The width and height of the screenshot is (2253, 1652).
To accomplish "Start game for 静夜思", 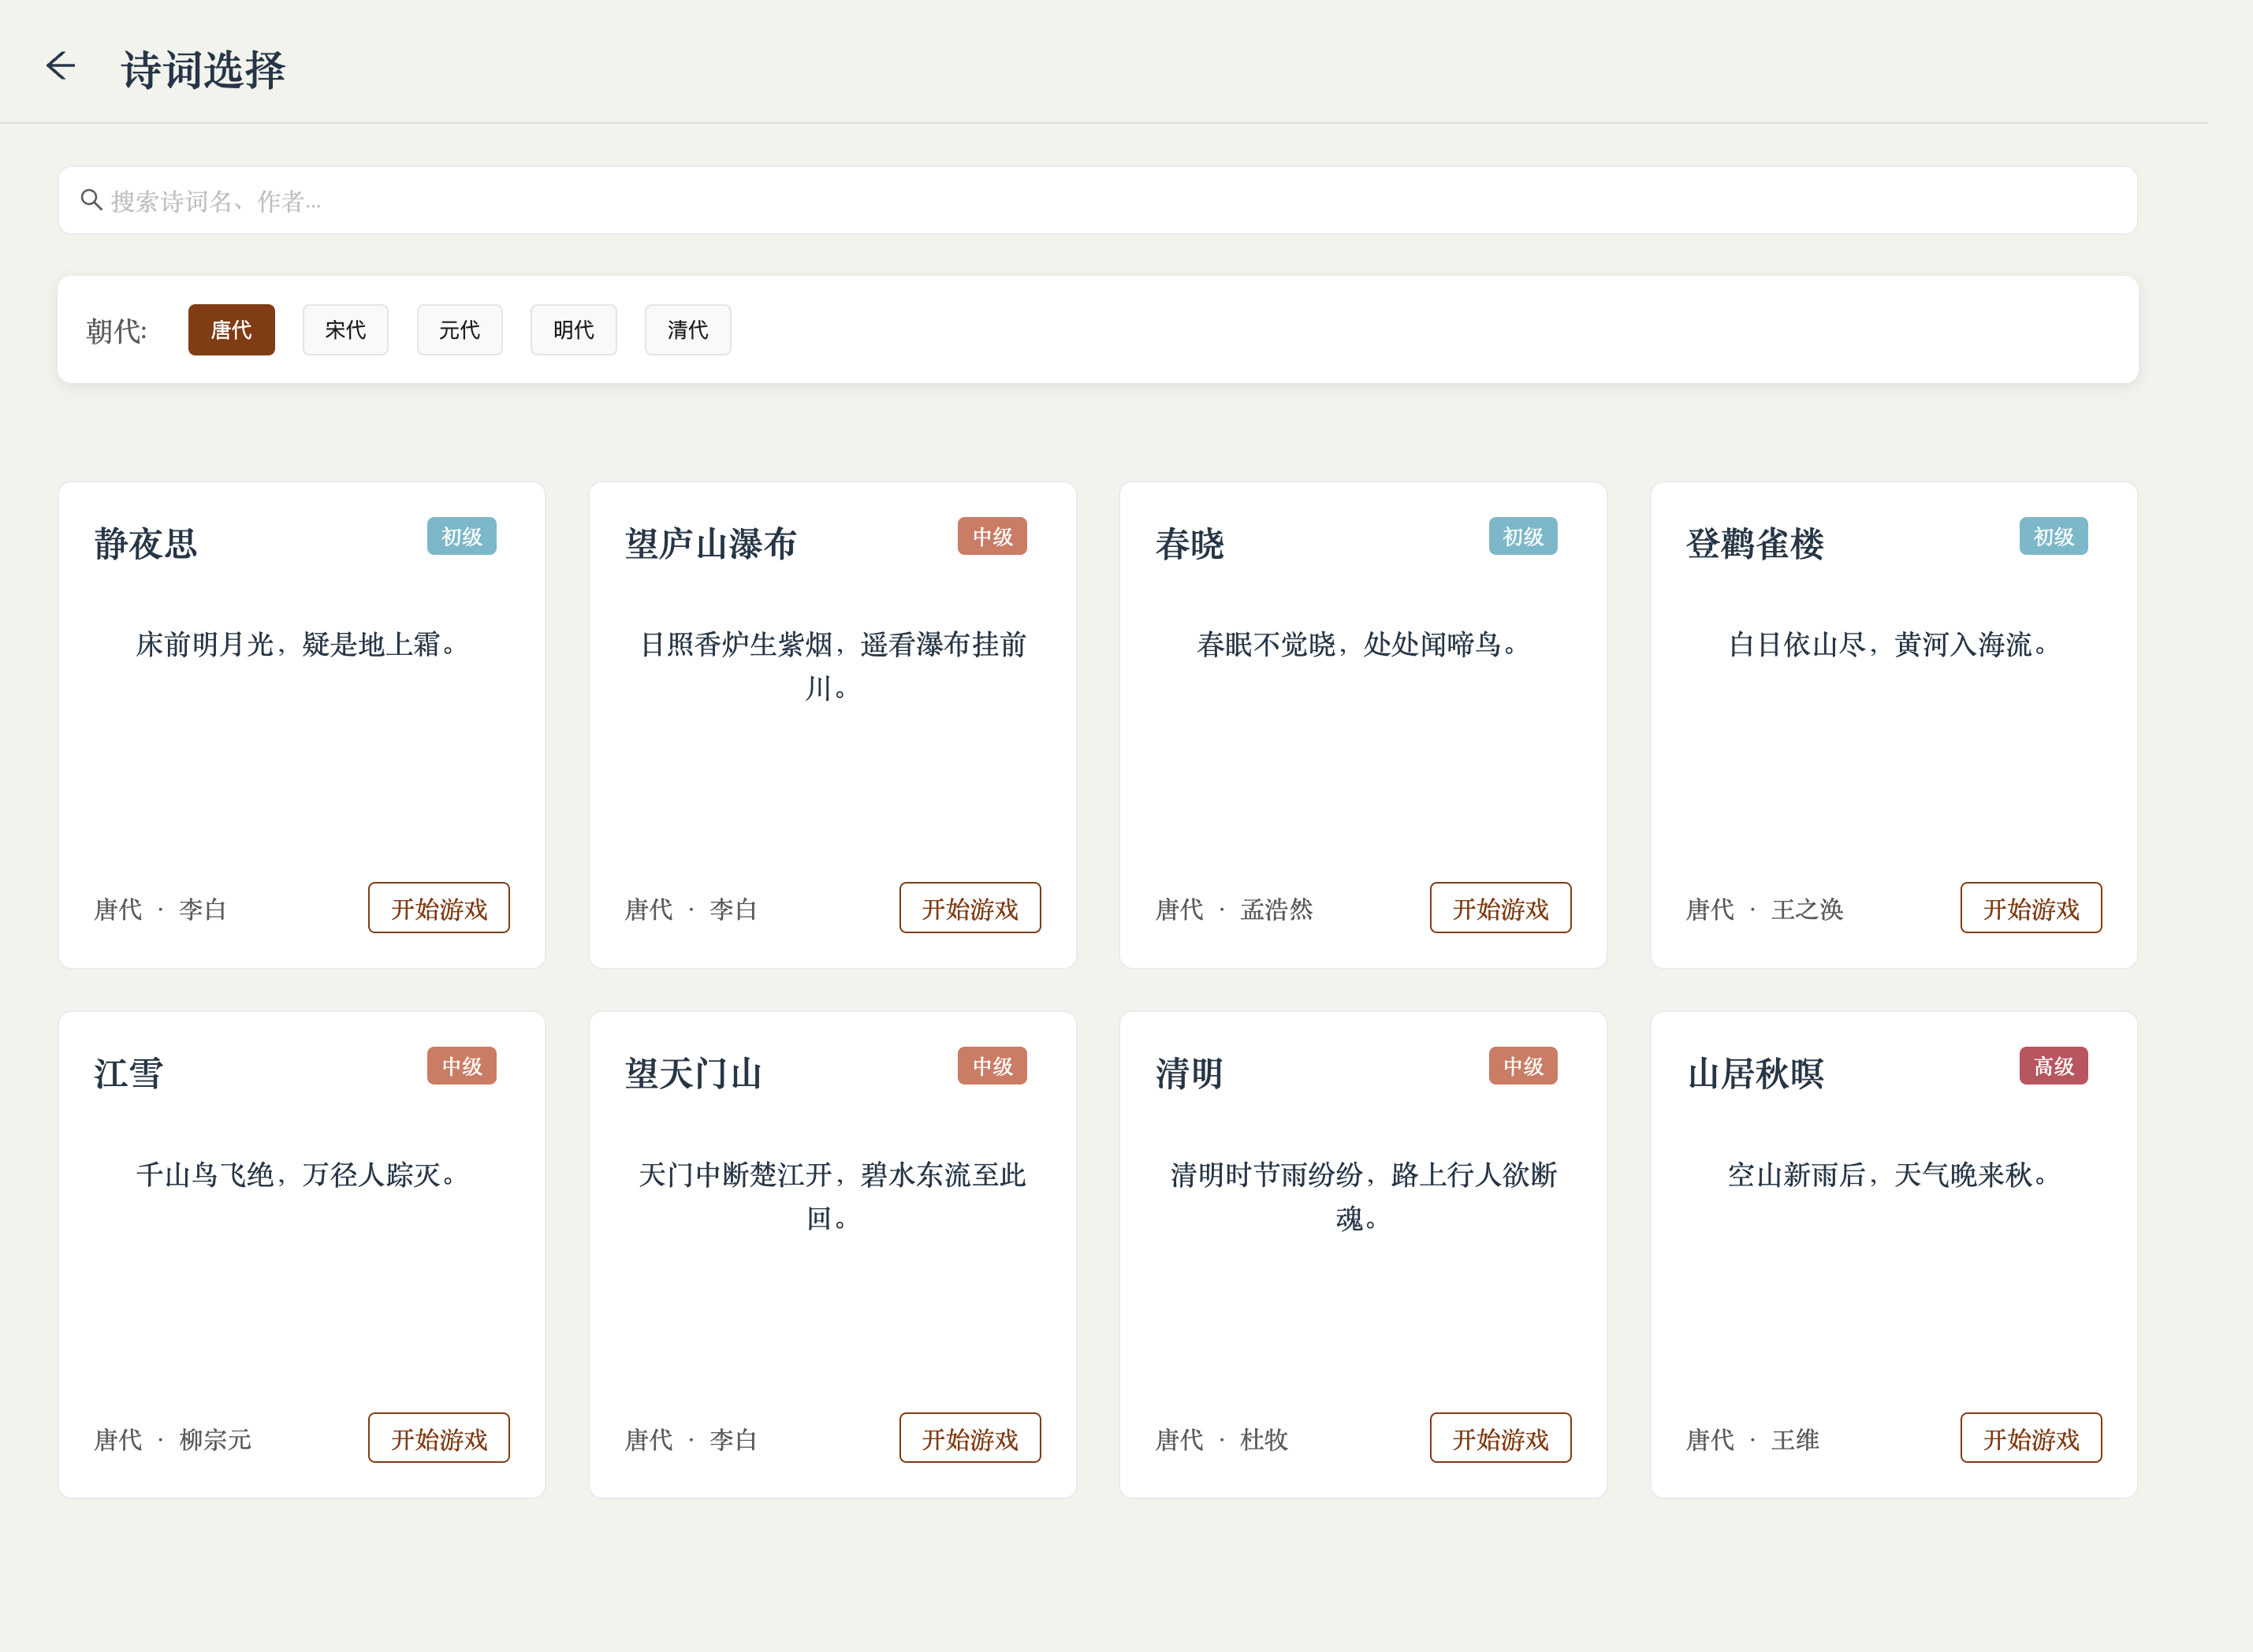I will coord(438,907).
